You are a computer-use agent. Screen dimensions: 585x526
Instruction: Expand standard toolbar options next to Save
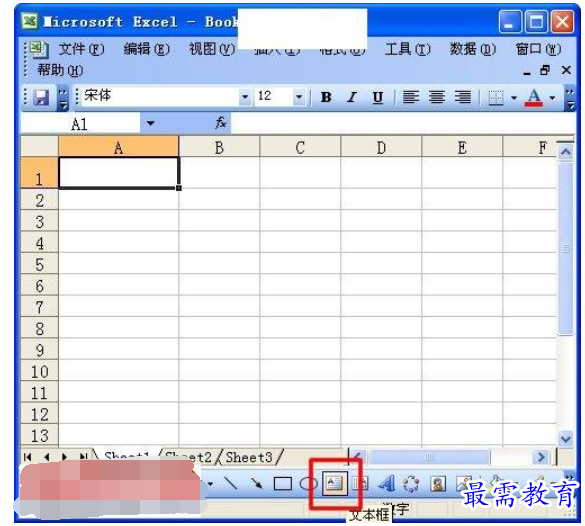point(63,99)
